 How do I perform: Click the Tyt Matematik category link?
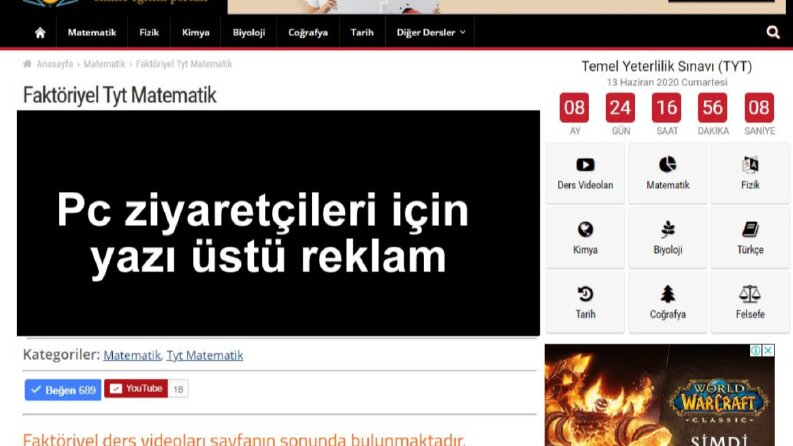pyautogui.click(x=205, y=355)
